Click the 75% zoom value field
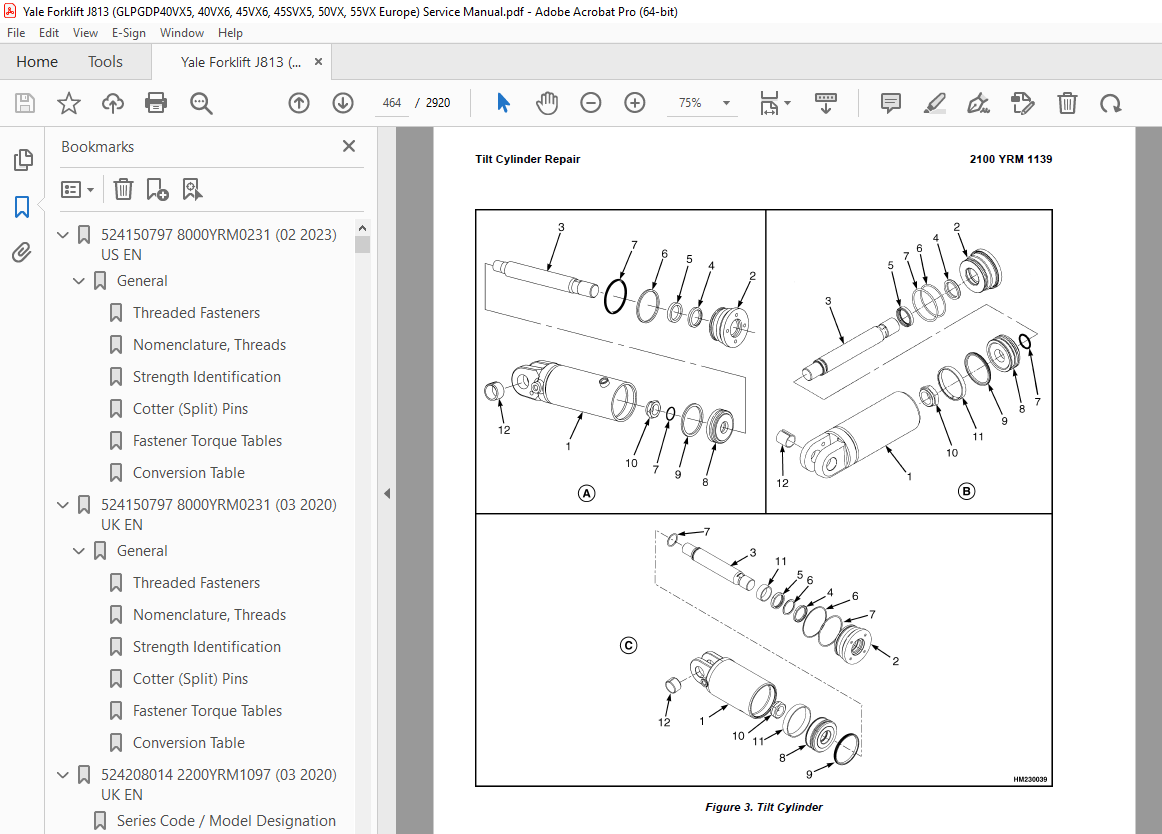This screenshot has width=1162, height=834. click(690, 103)
